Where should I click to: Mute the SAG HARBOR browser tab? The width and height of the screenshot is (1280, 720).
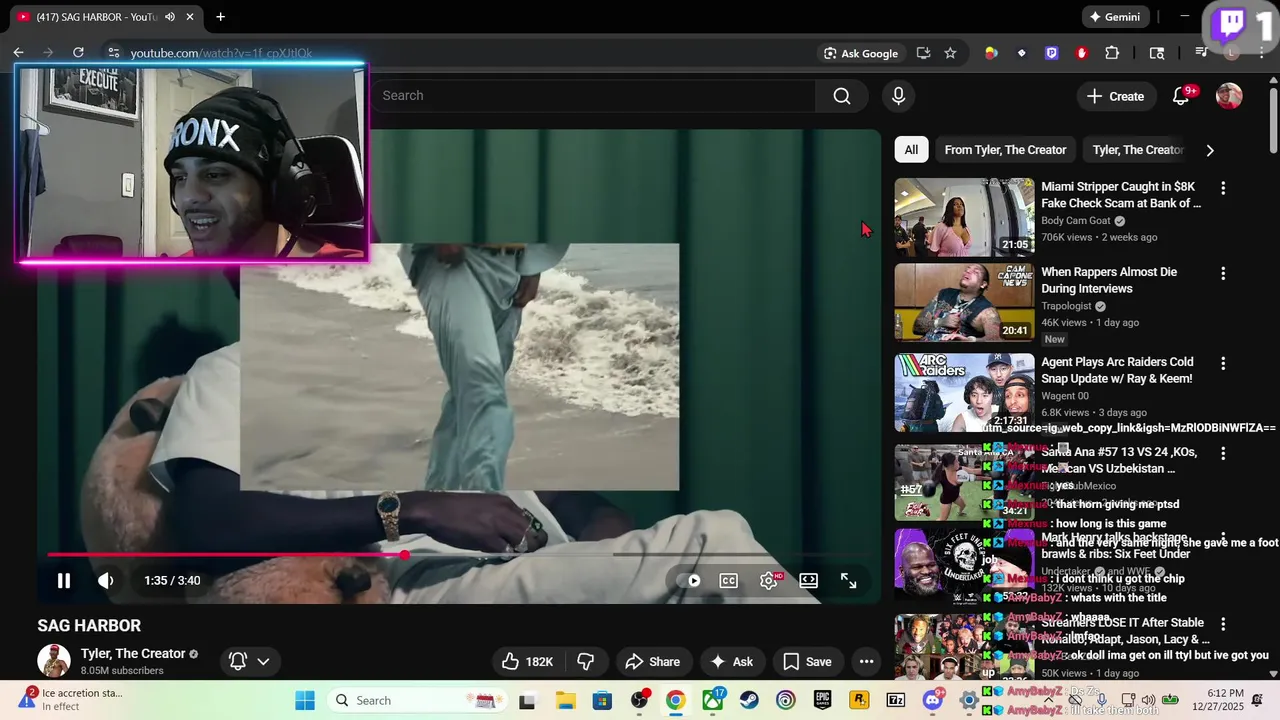170,17
